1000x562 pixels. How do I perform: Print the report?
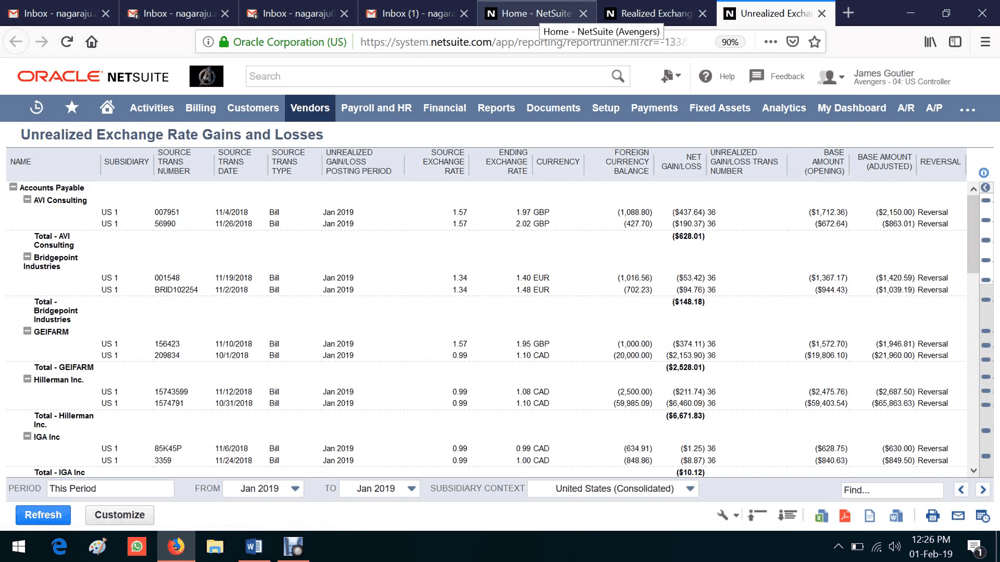point(932,515)
